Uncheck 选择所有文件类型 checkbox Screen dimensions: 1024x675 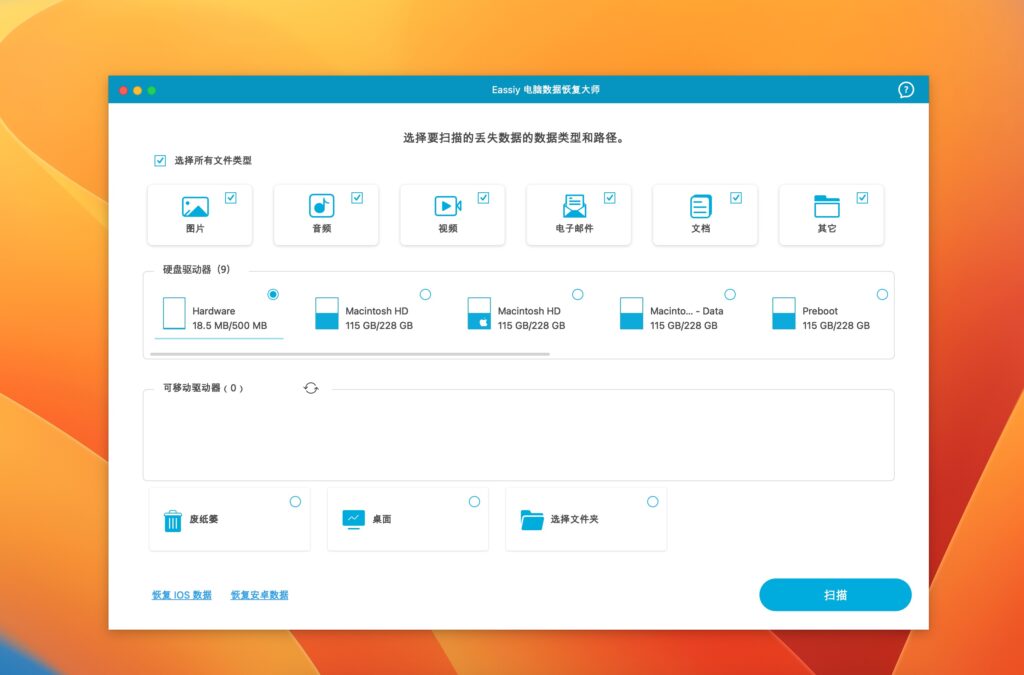[x=161, y=159]
